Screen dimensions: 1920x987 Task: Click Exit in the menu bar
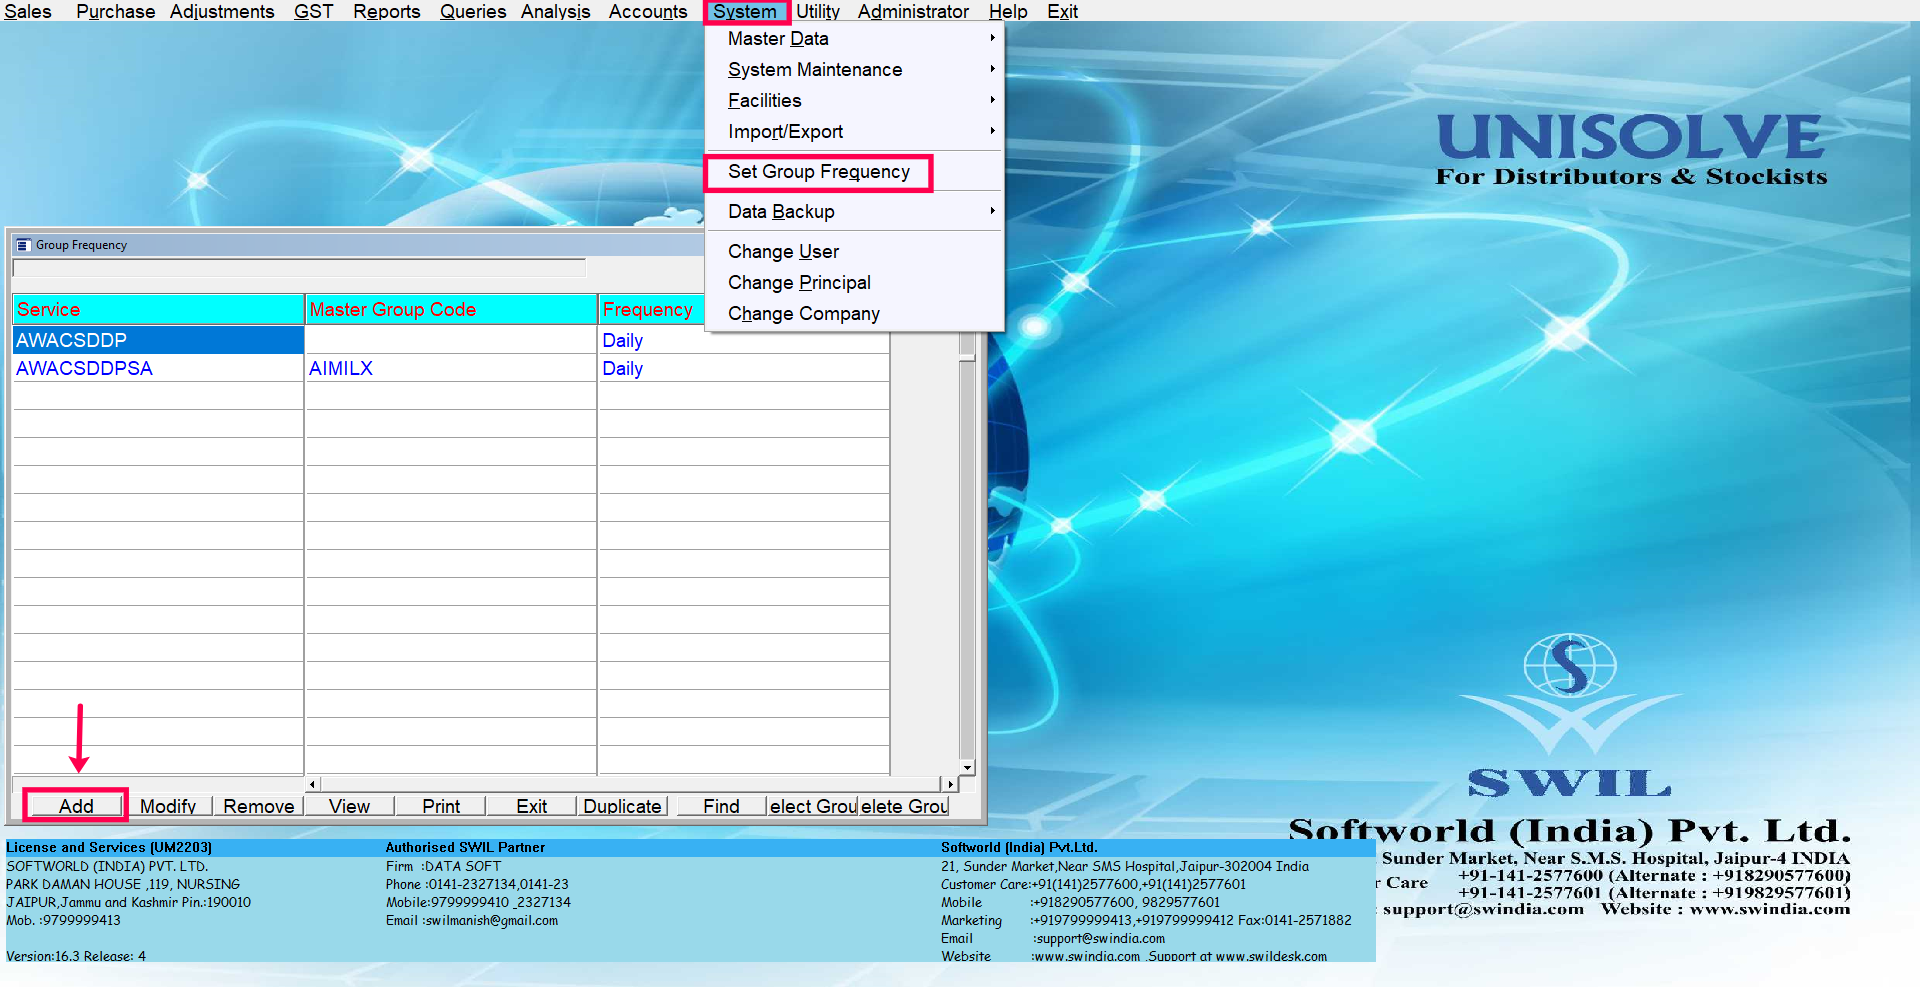pyautogui.click(x=1062, y=11)
